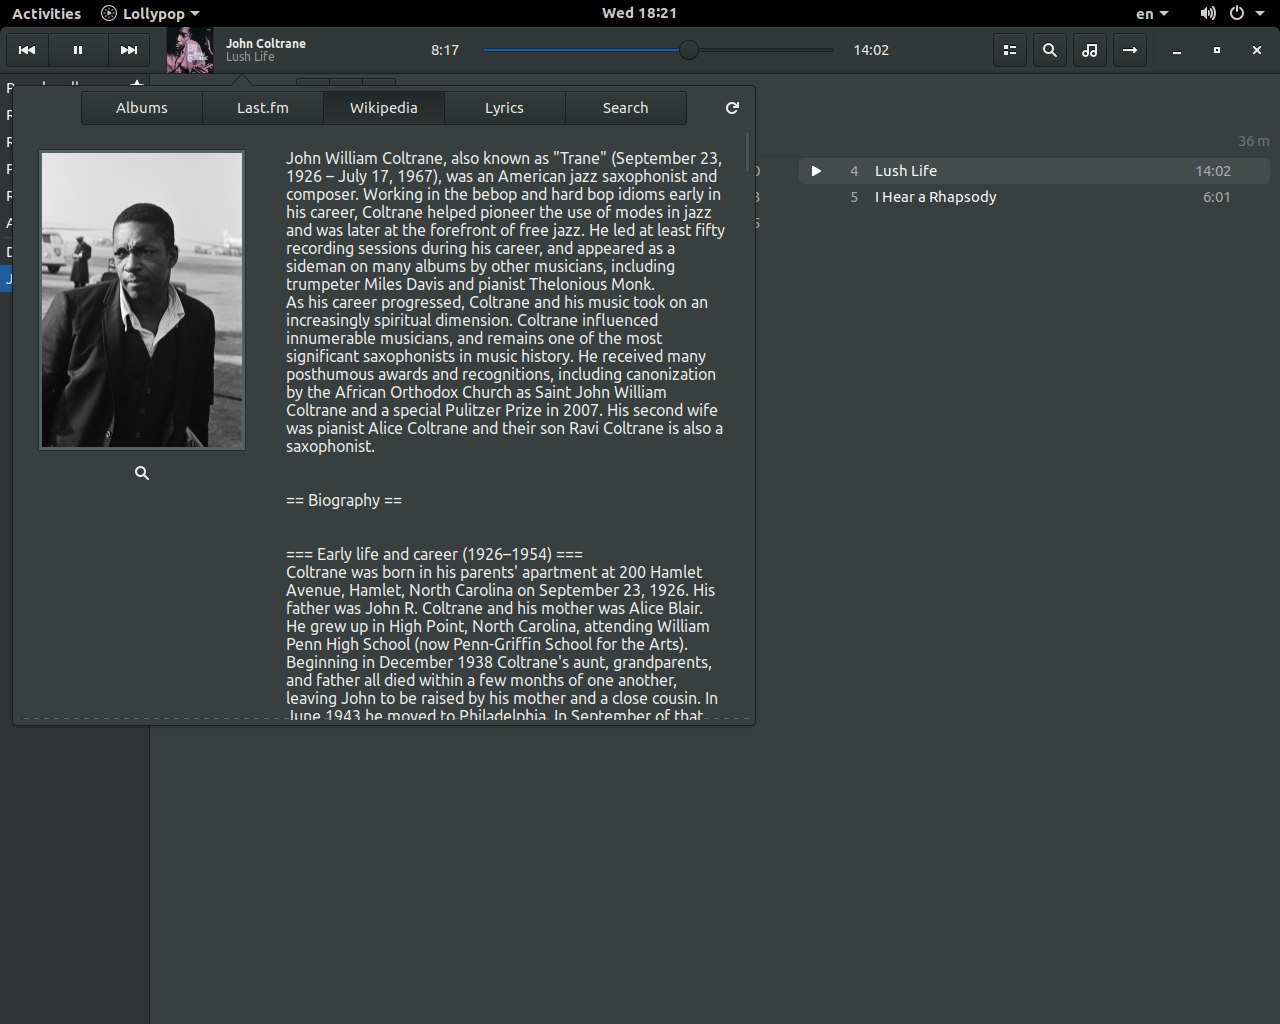The width and height of the screenshot is (1280, 1024).
Task: Click the elapsed time "8:17" label
Action: [x=445, y=50]
